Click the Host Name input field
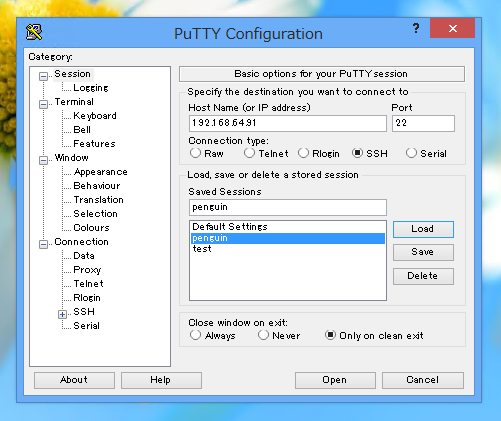Image resolution: width=501 pixels, height=421 pixels. pos(288,123)
